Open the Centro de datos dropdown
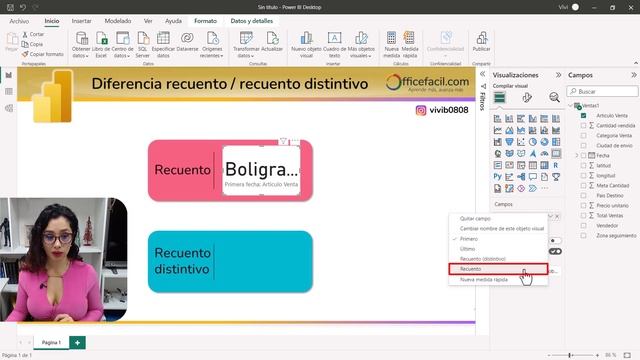 (122, 45)
